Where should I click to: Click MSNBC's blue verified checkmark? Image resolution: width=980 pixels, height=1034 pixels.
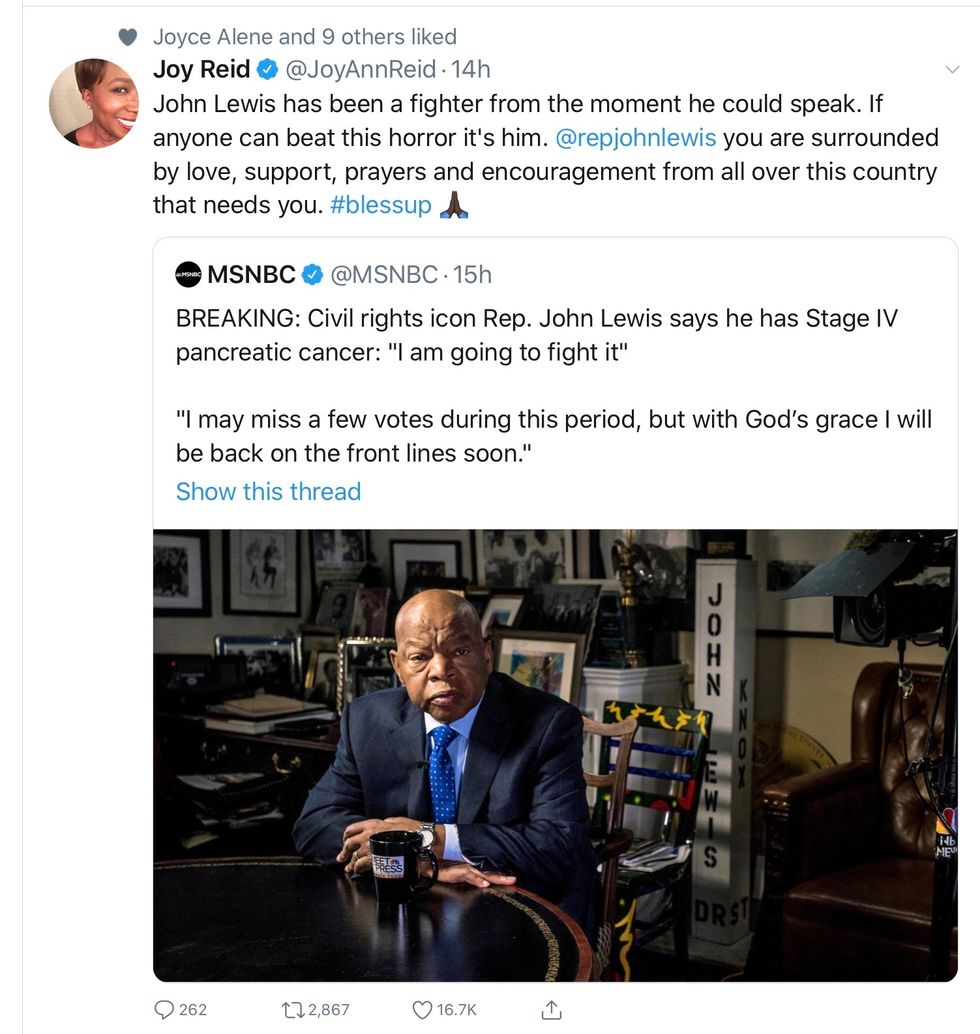[x=313, y=274]
